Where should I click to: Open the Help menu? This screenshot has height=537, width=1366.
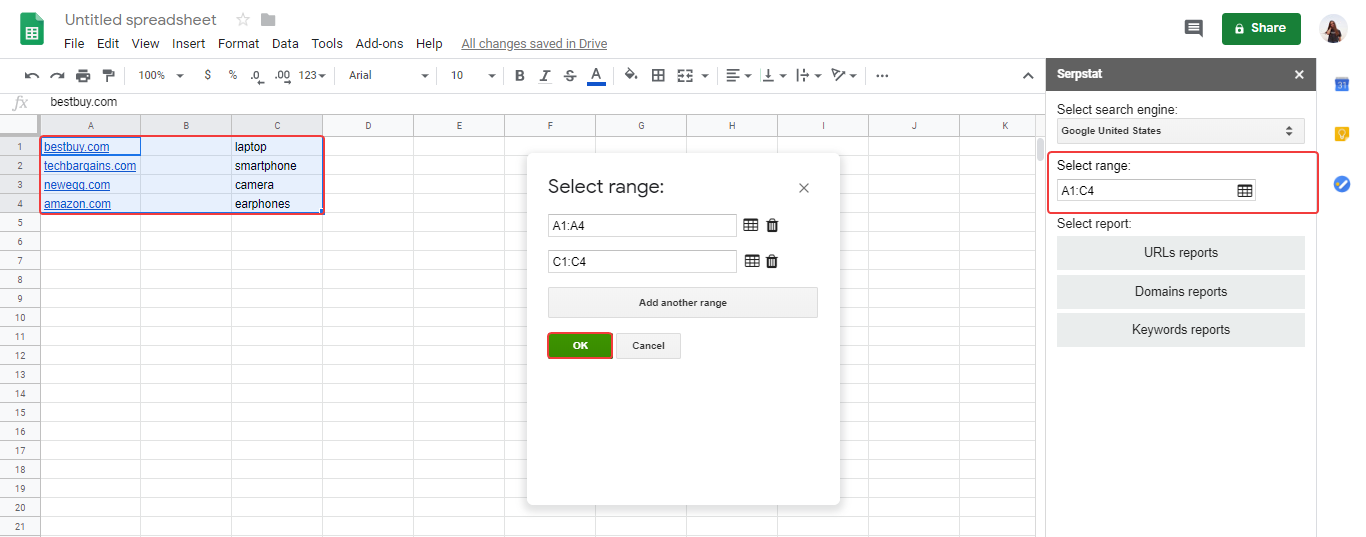coord(429,44)
